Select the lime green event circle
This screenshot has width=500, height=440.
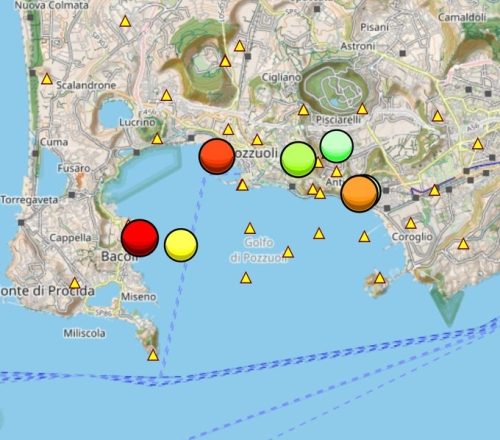click(x=298, y=159)
